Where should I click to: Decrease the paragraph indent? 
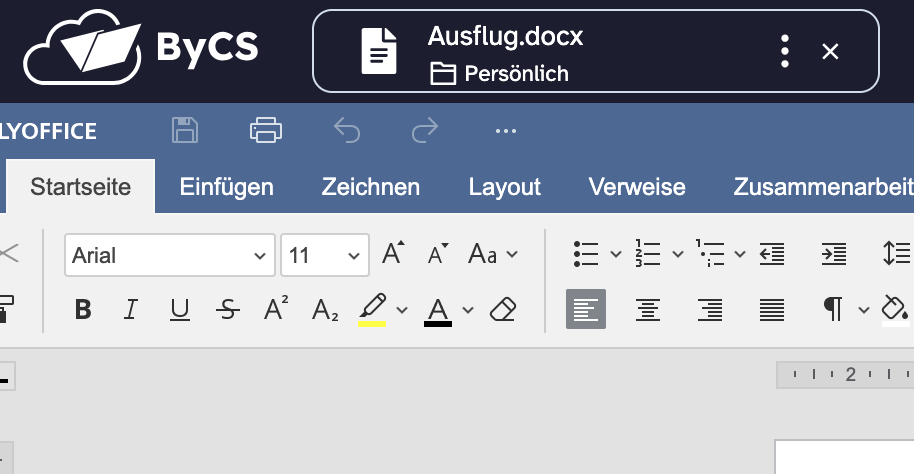(x=771, y=254)
